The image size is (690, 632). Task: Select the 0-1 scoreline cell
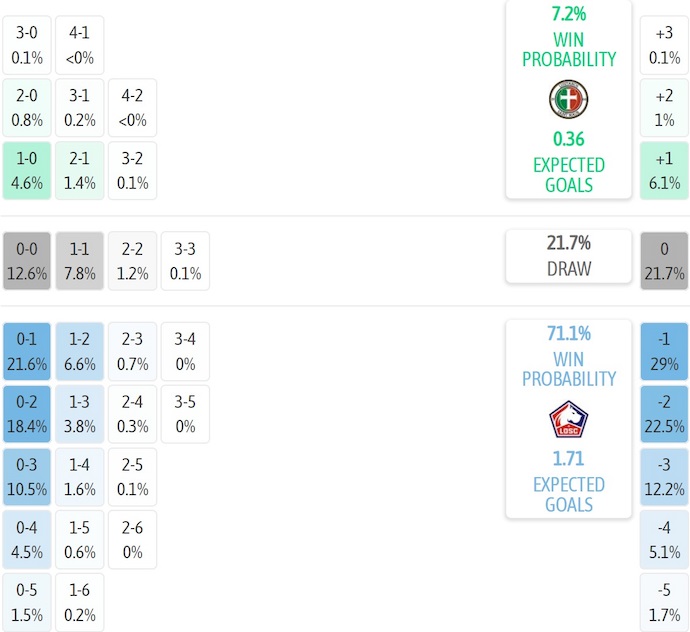coord(27,351)
